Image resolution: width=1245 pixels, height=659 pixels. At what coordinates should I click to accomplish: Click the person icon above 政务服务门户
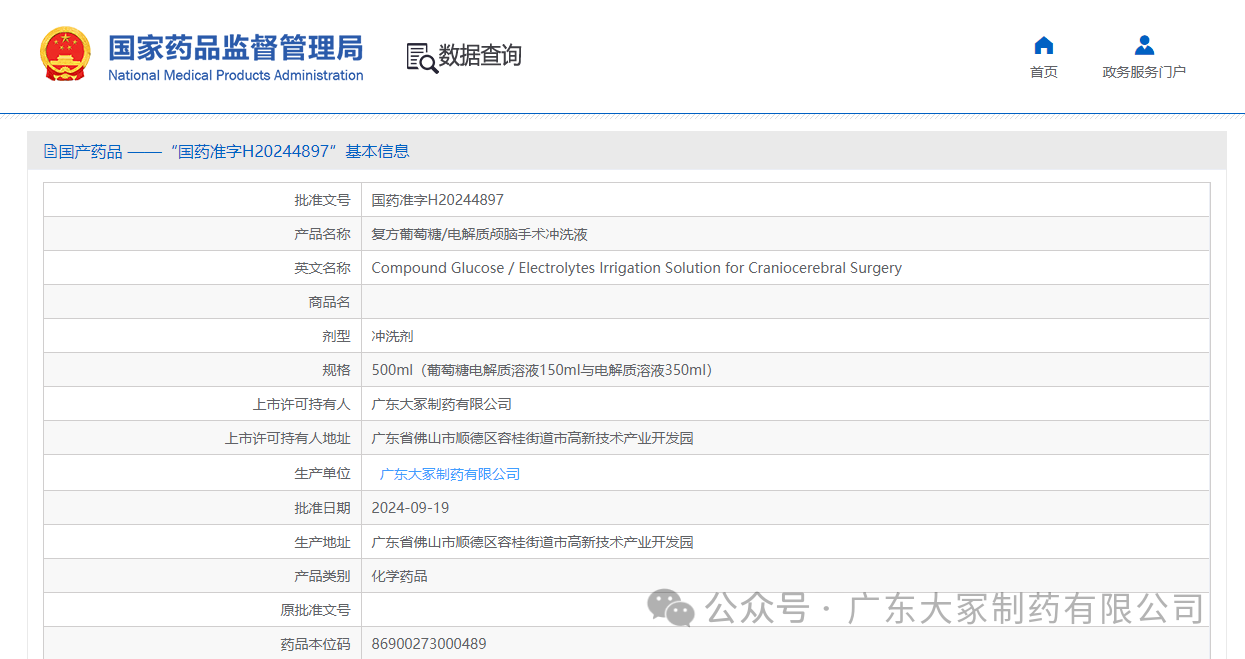1144,46
